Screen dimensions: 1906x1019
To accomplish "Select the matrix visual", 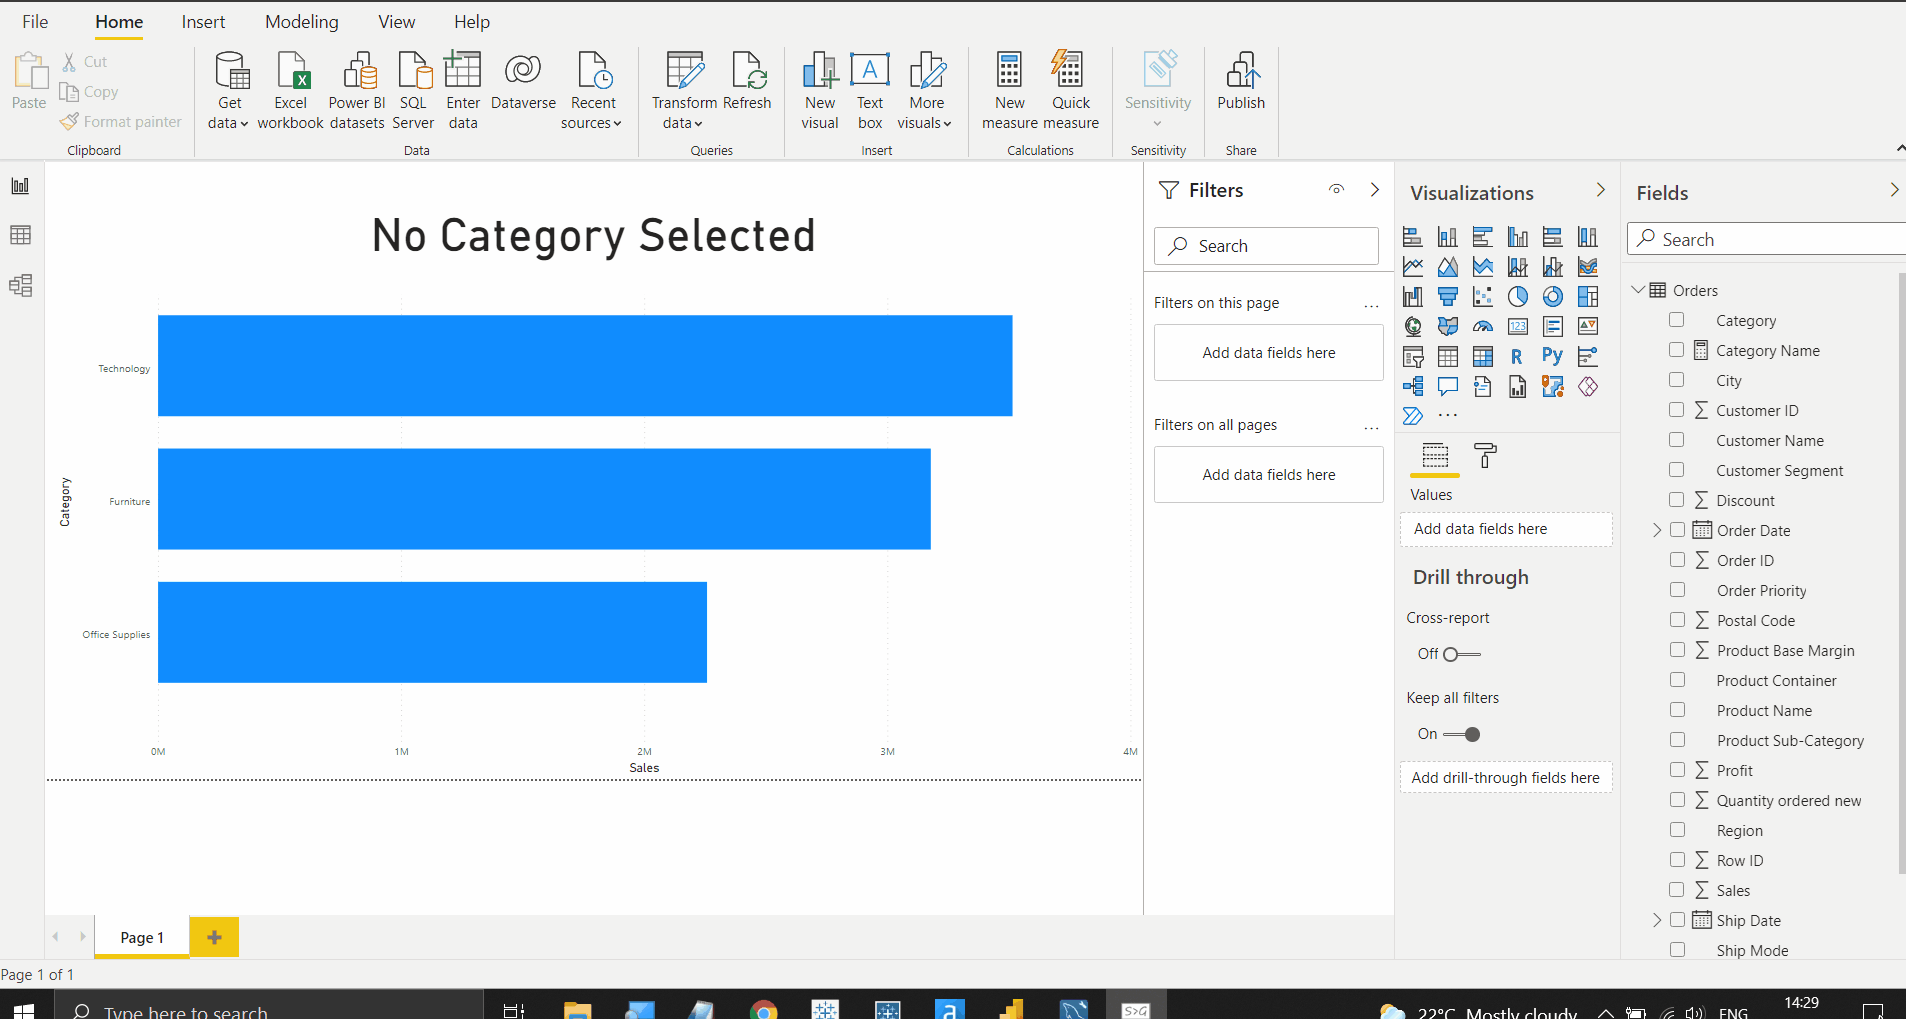I will point(1482,357).
